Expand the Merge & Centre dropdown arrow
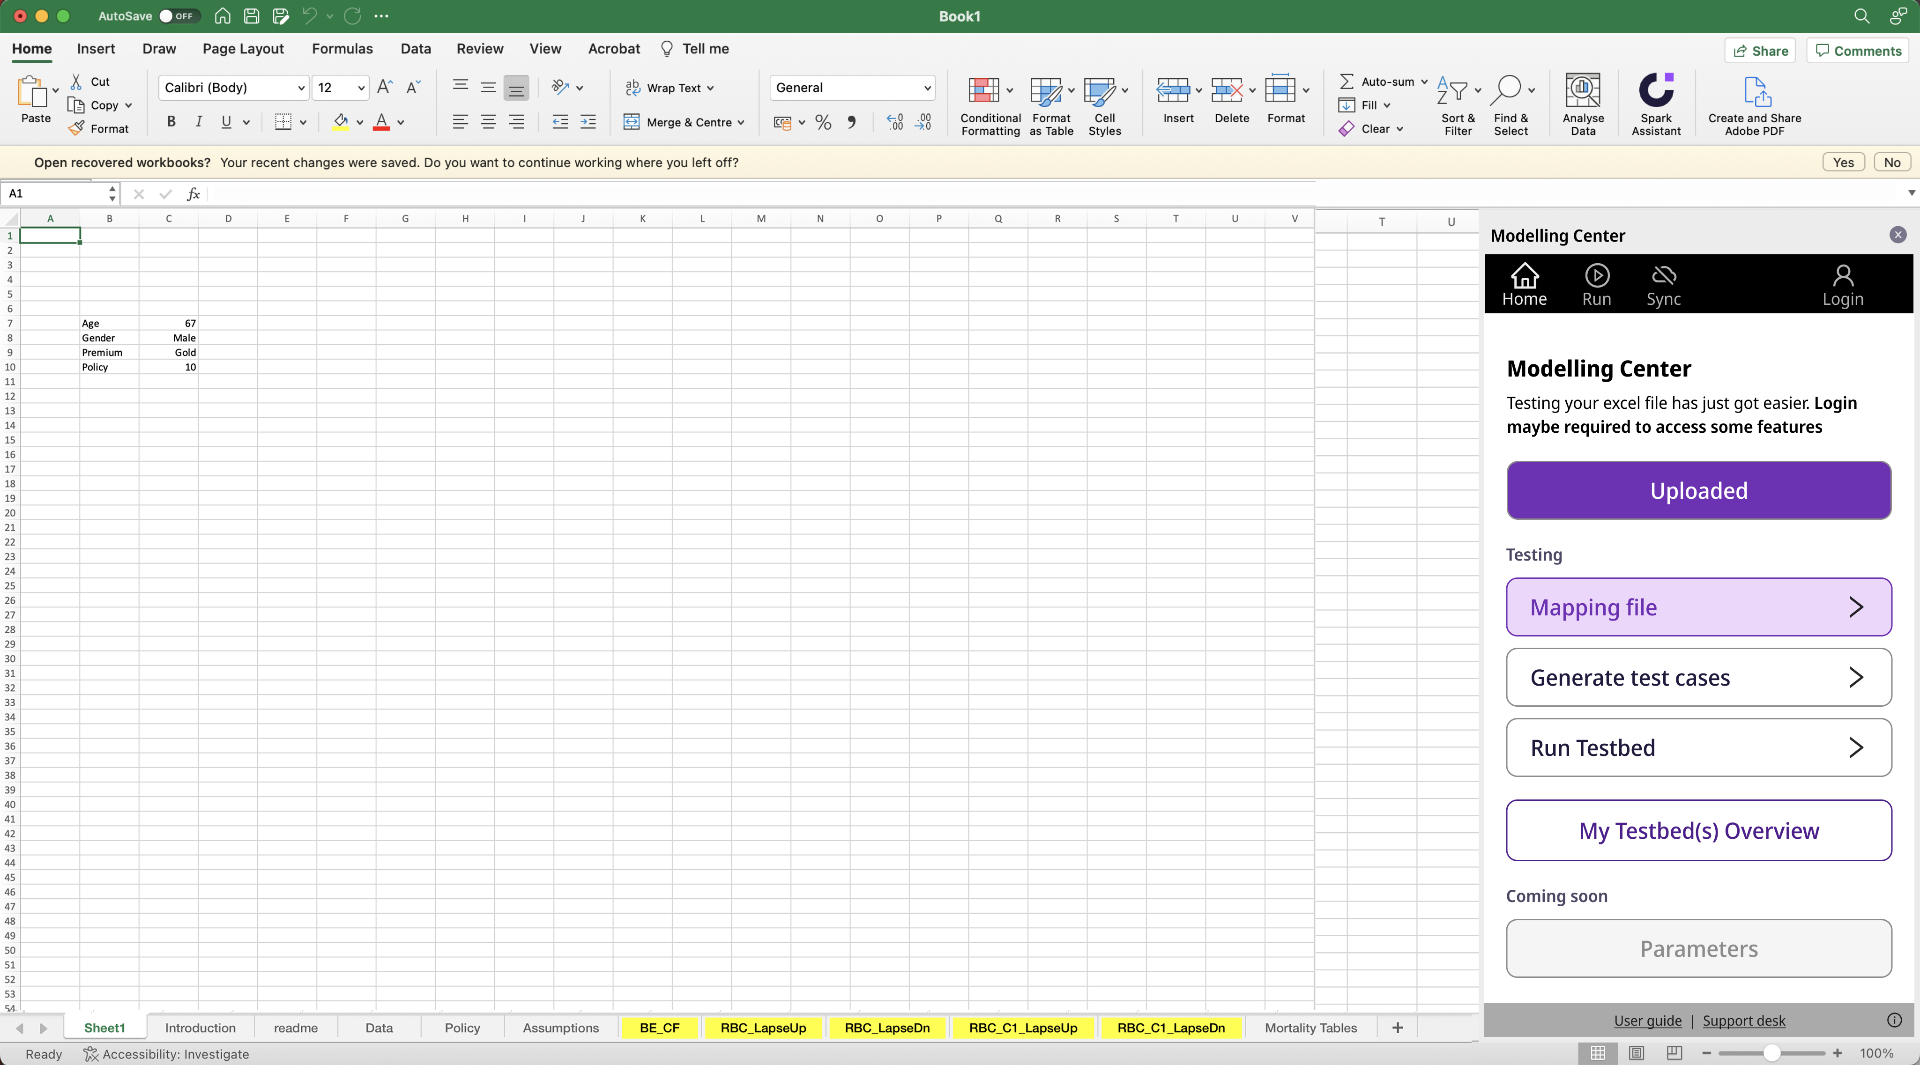This screenshot has height=1065, width=1920. pos(741,123)
